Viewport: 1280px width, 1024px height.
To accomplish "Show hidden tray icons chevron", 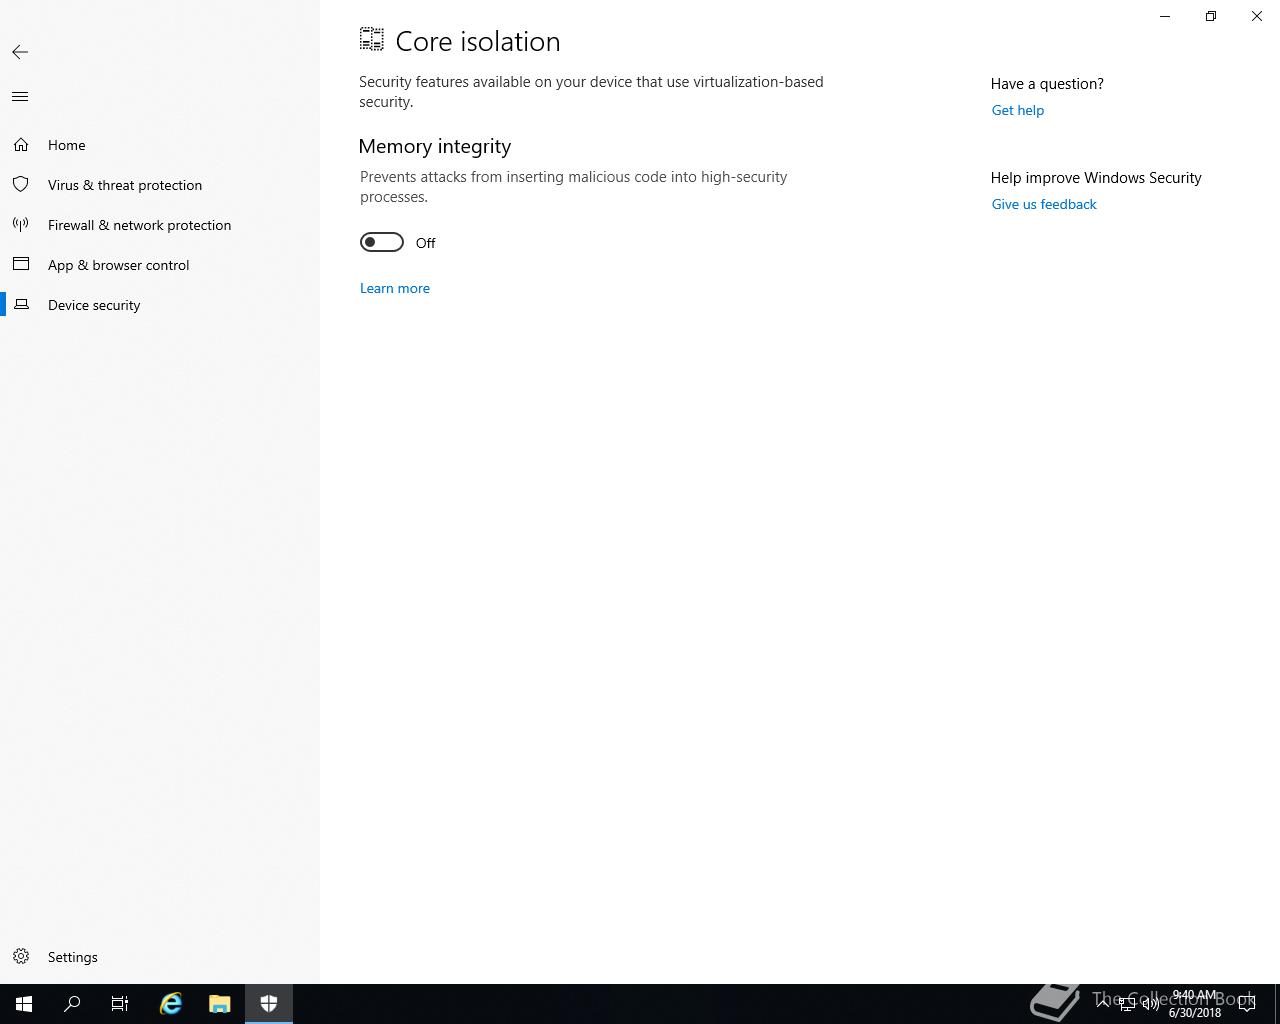I will 1103,1004.
